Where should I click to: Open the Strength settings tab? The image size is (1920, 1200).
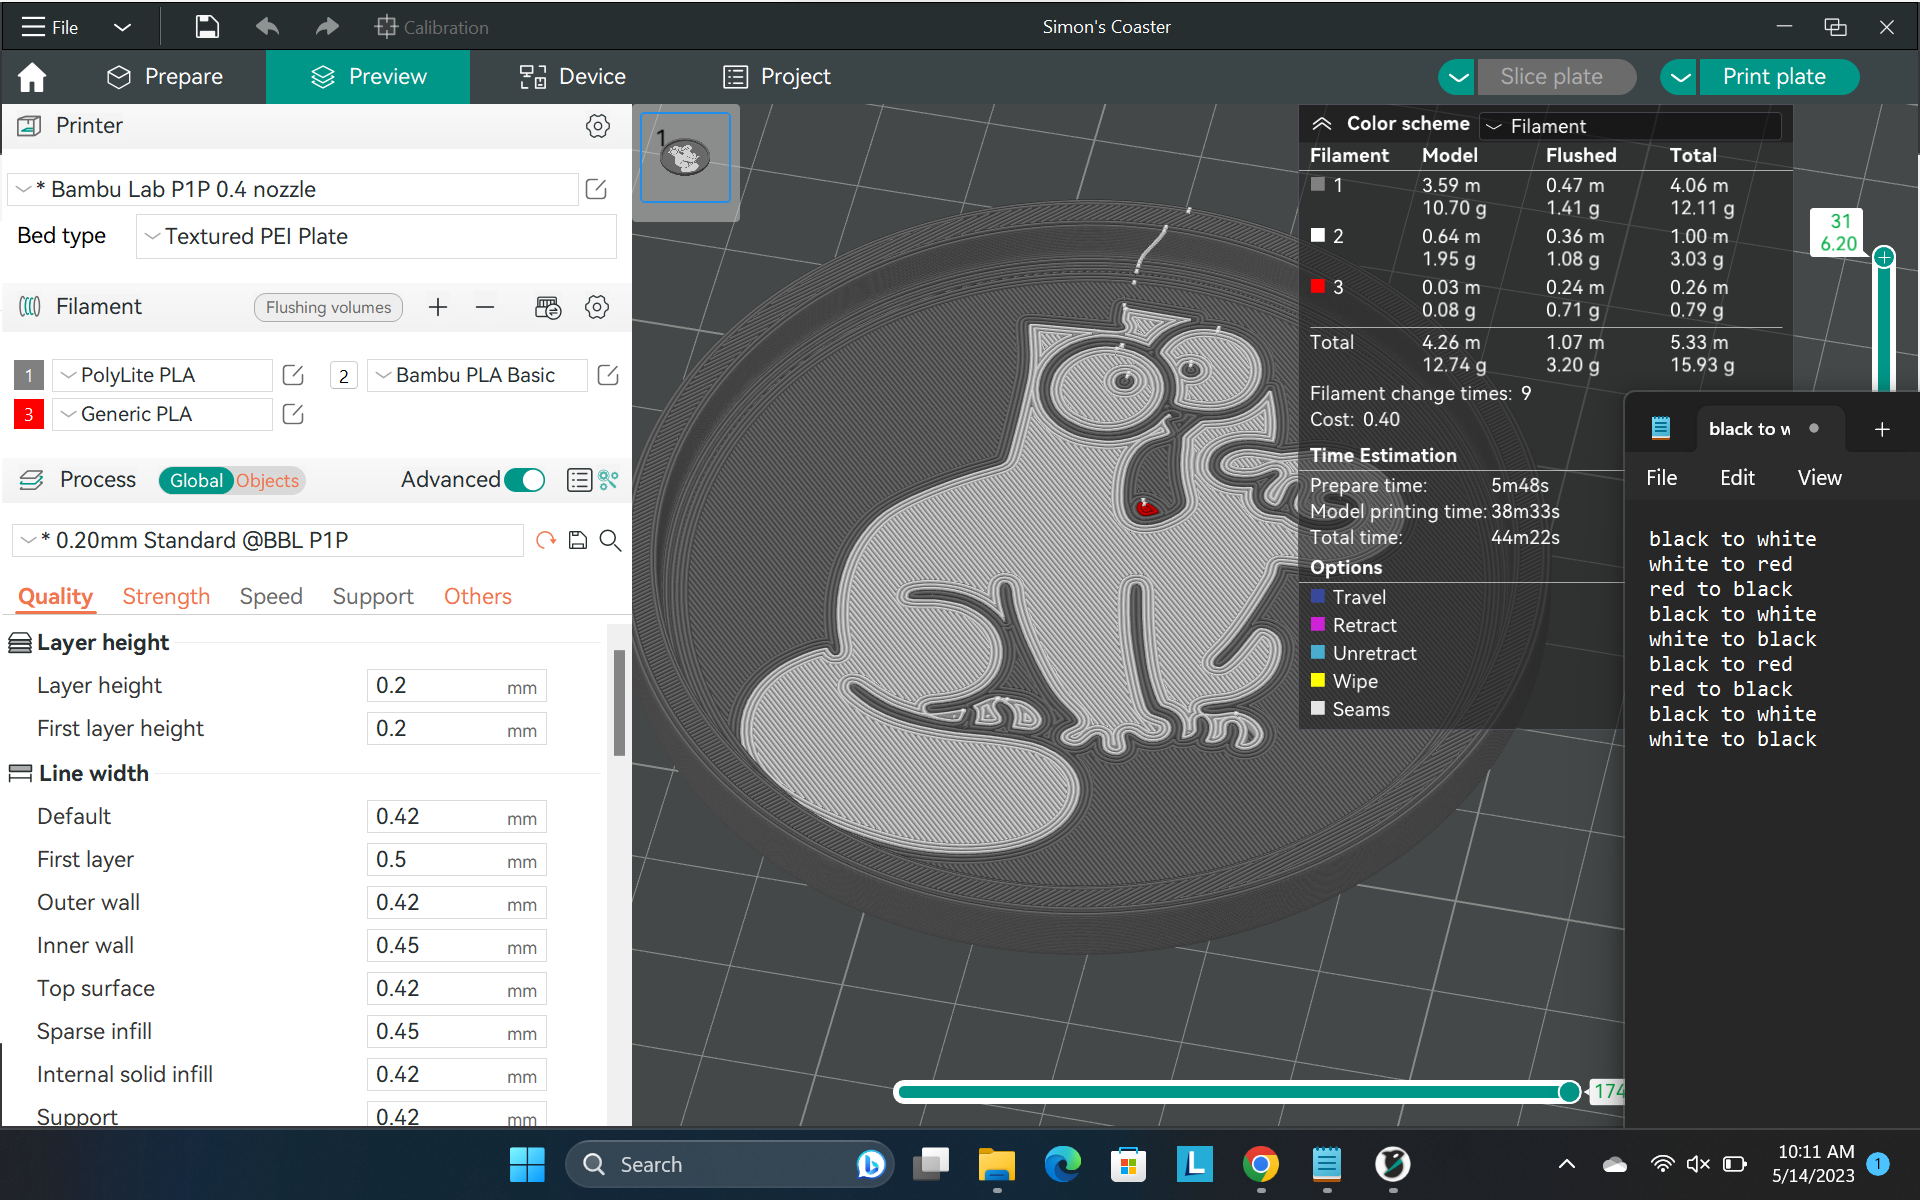pos(166,597)
